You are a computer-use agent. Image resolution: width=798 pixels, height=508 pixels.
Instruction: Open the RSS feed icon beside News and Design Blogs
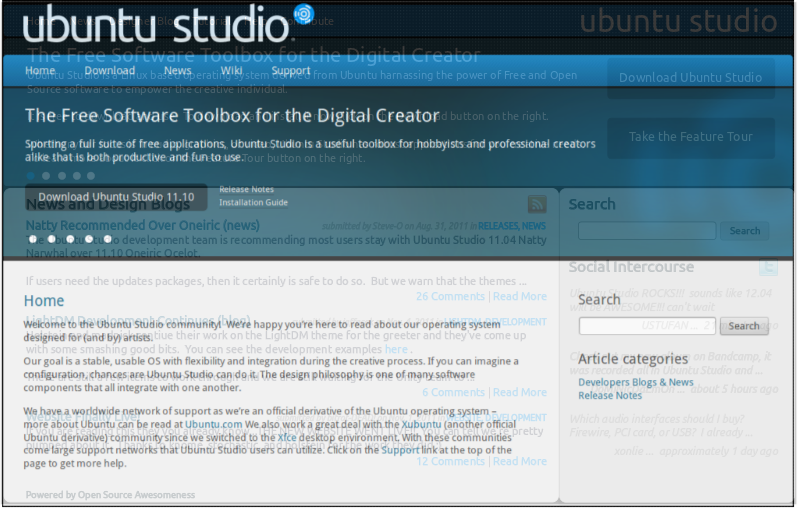[537, 204]
